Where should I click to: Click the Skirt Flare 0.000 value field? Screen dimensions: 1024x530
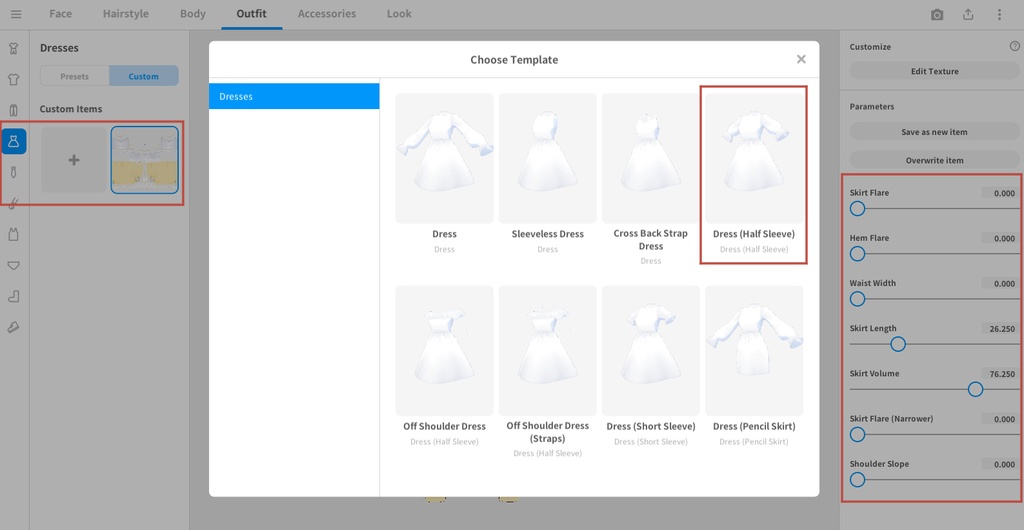pyautogui.click(x=999, y=193)
